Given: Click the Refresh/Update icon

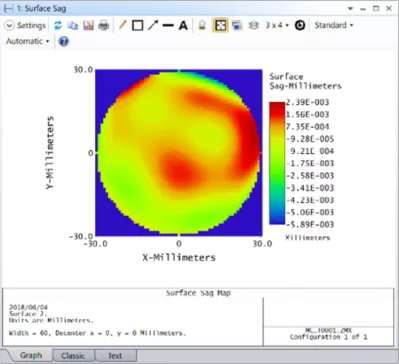Looking at the screenshot, I should (58, 25).
